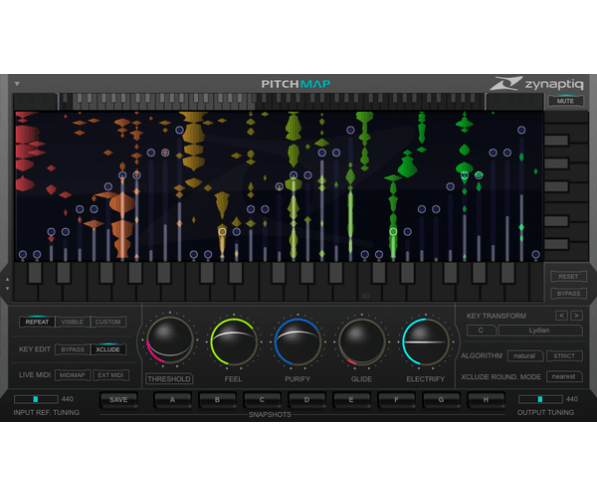597x497 pixels.
Task: Open the Lydian scale dropdown
Action: [x=540, y=330]
